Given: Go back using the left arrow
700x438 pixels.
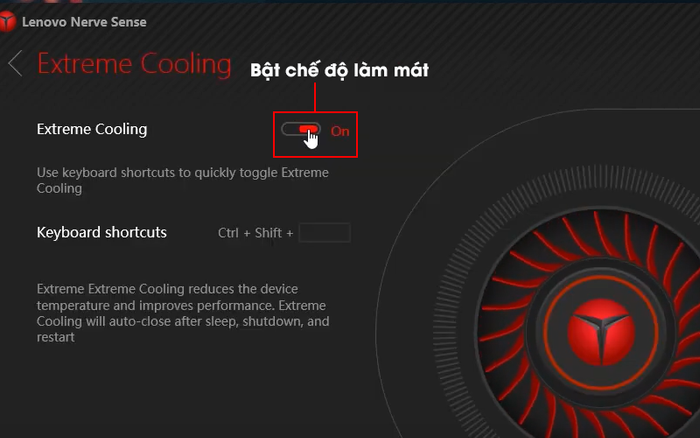Looking at the screenshot, I should coord(15,63).
